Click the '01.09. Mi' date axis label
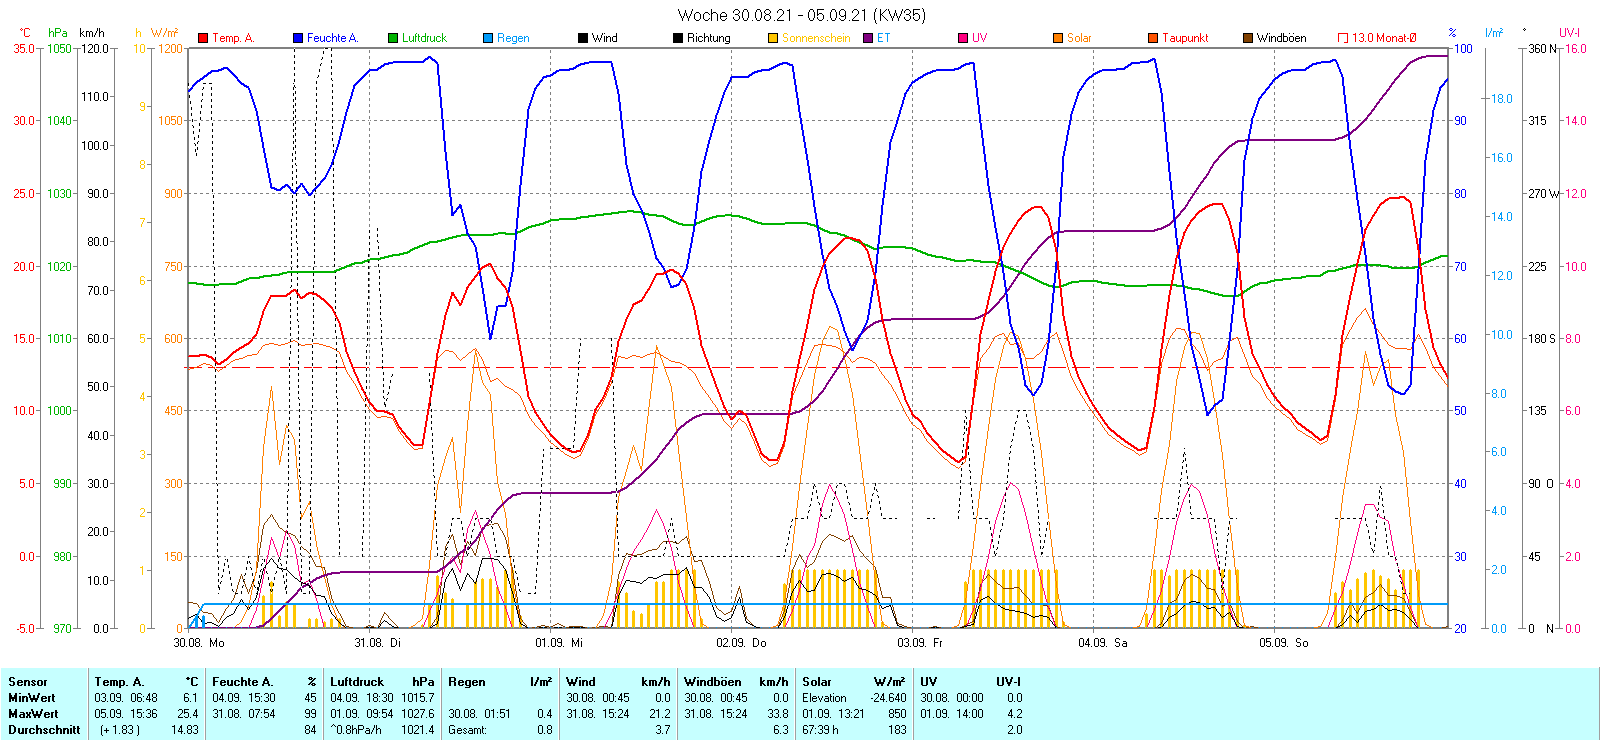1600x740 pixels. [x=559, y=643]
